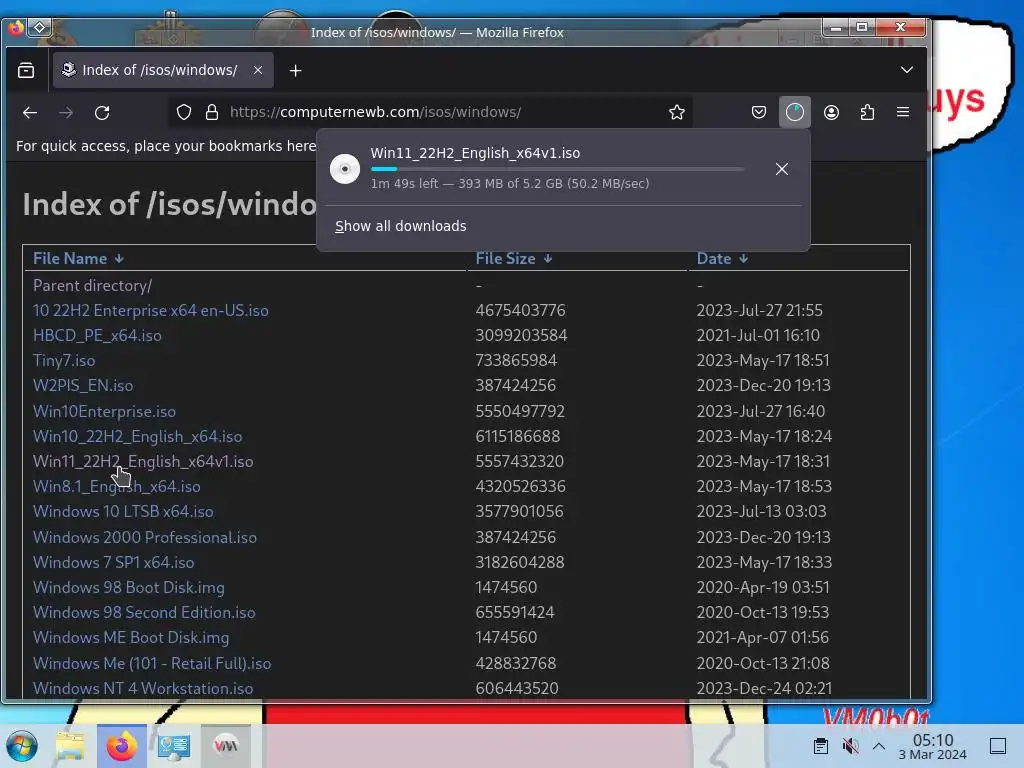Click Windows ME Boot Disk.img link
Screen dimensions: 1024x768
click(x=131, y=637)
